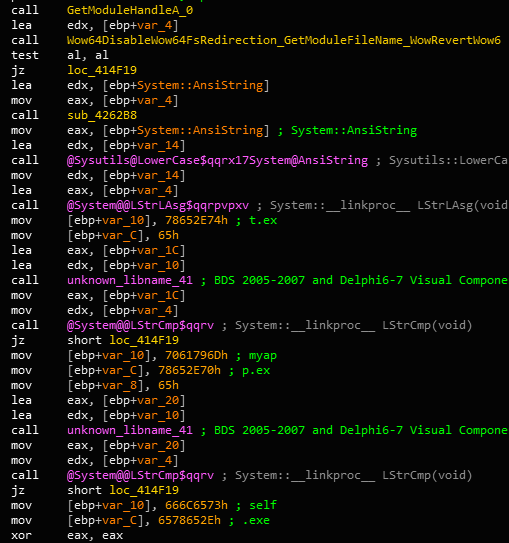The image size is (509, 543).
Task: Click var_20 in the 'lea eax' line
Action: click(x=158, y=400)
